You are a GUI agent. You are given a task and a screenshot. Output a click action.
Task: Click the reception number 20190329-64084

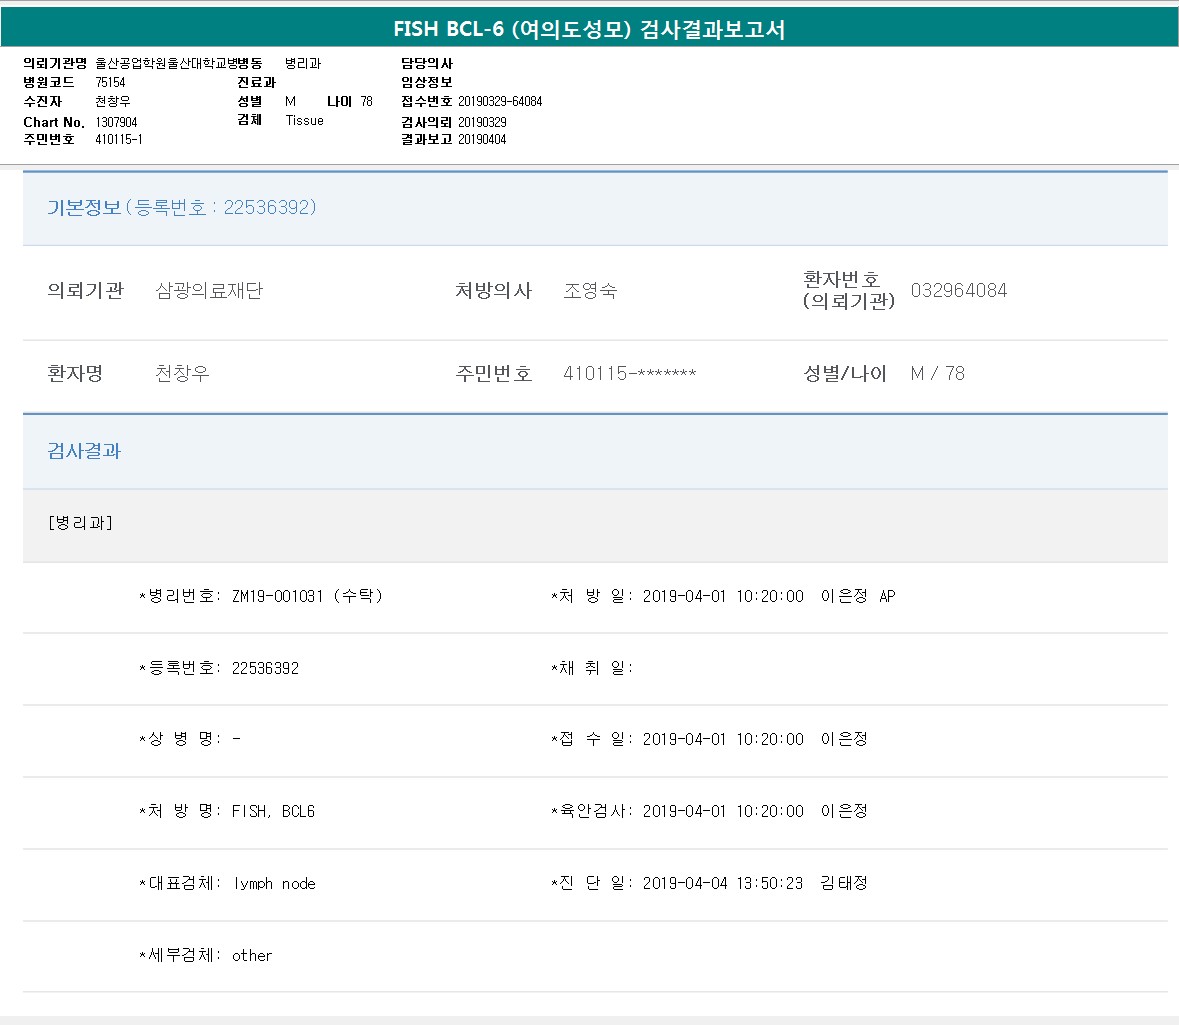pos(500,101)
